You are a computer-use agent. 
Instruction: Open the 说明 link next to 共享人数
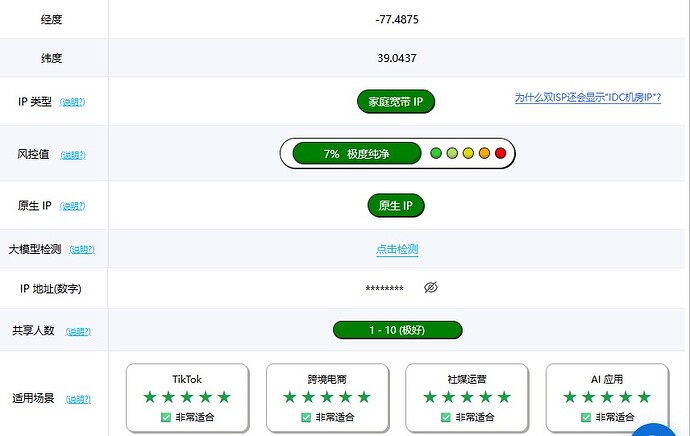(78, 331)
